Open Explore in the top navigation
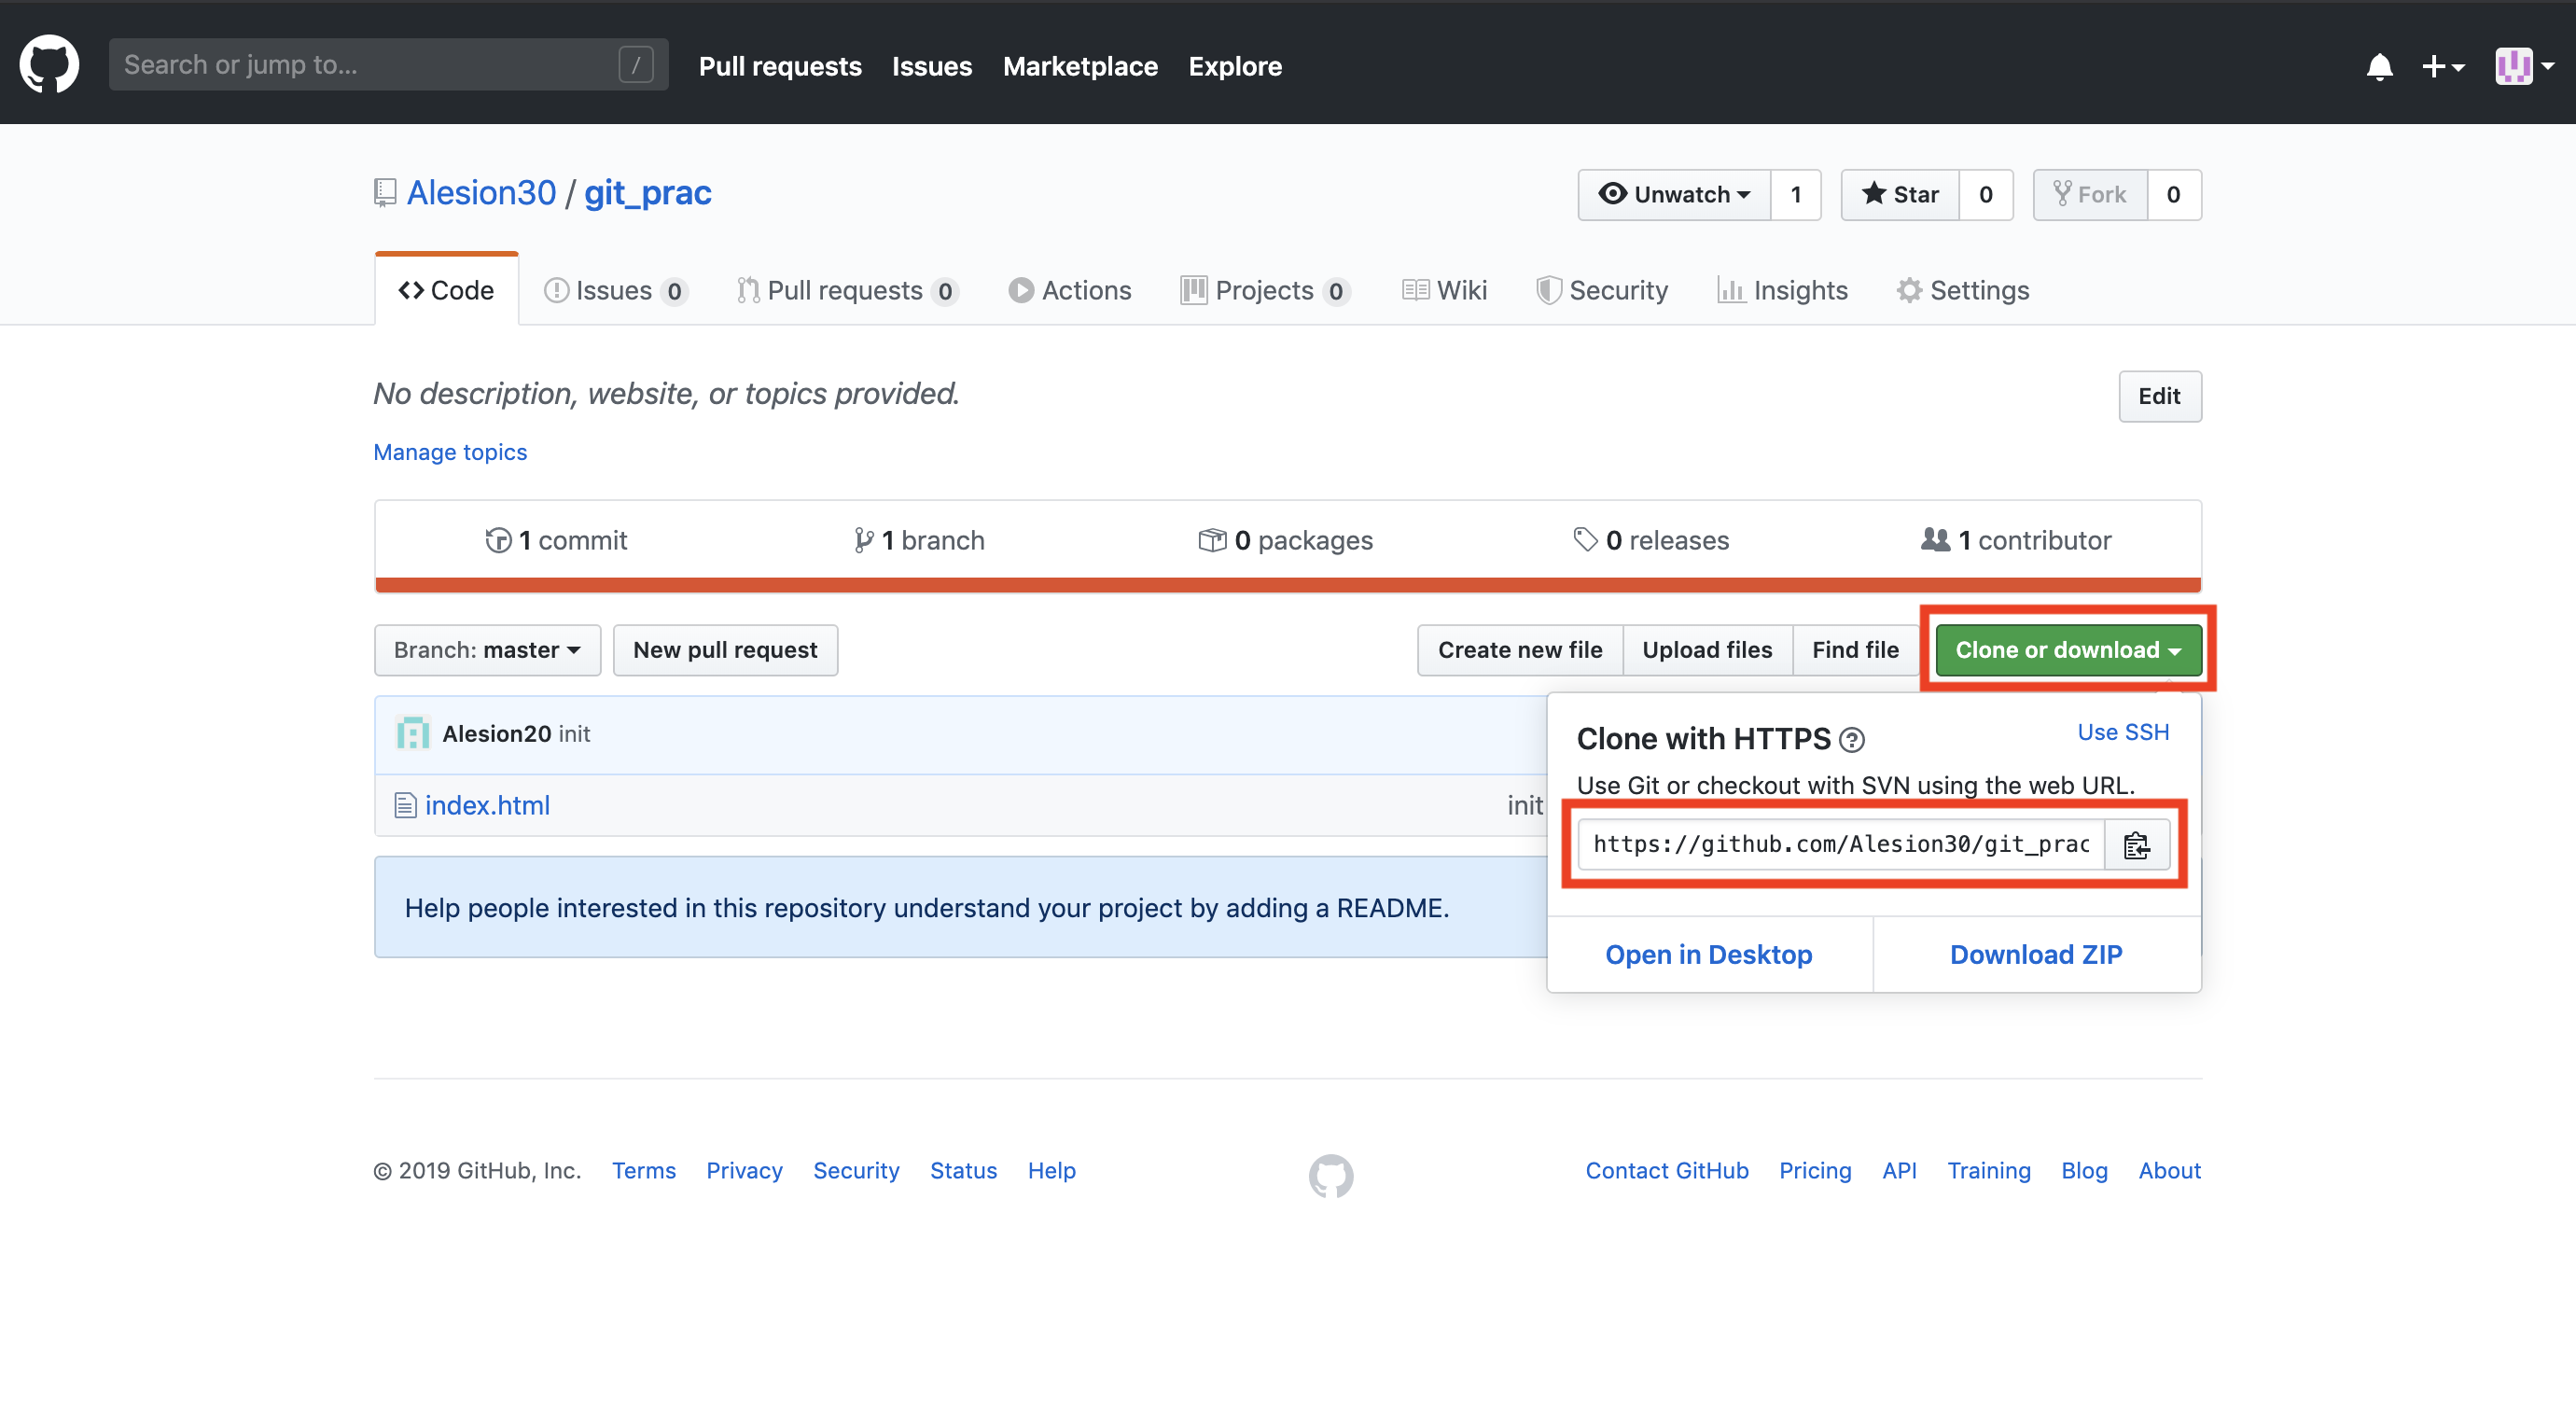2576x1422 pixels. point(1235,66)
